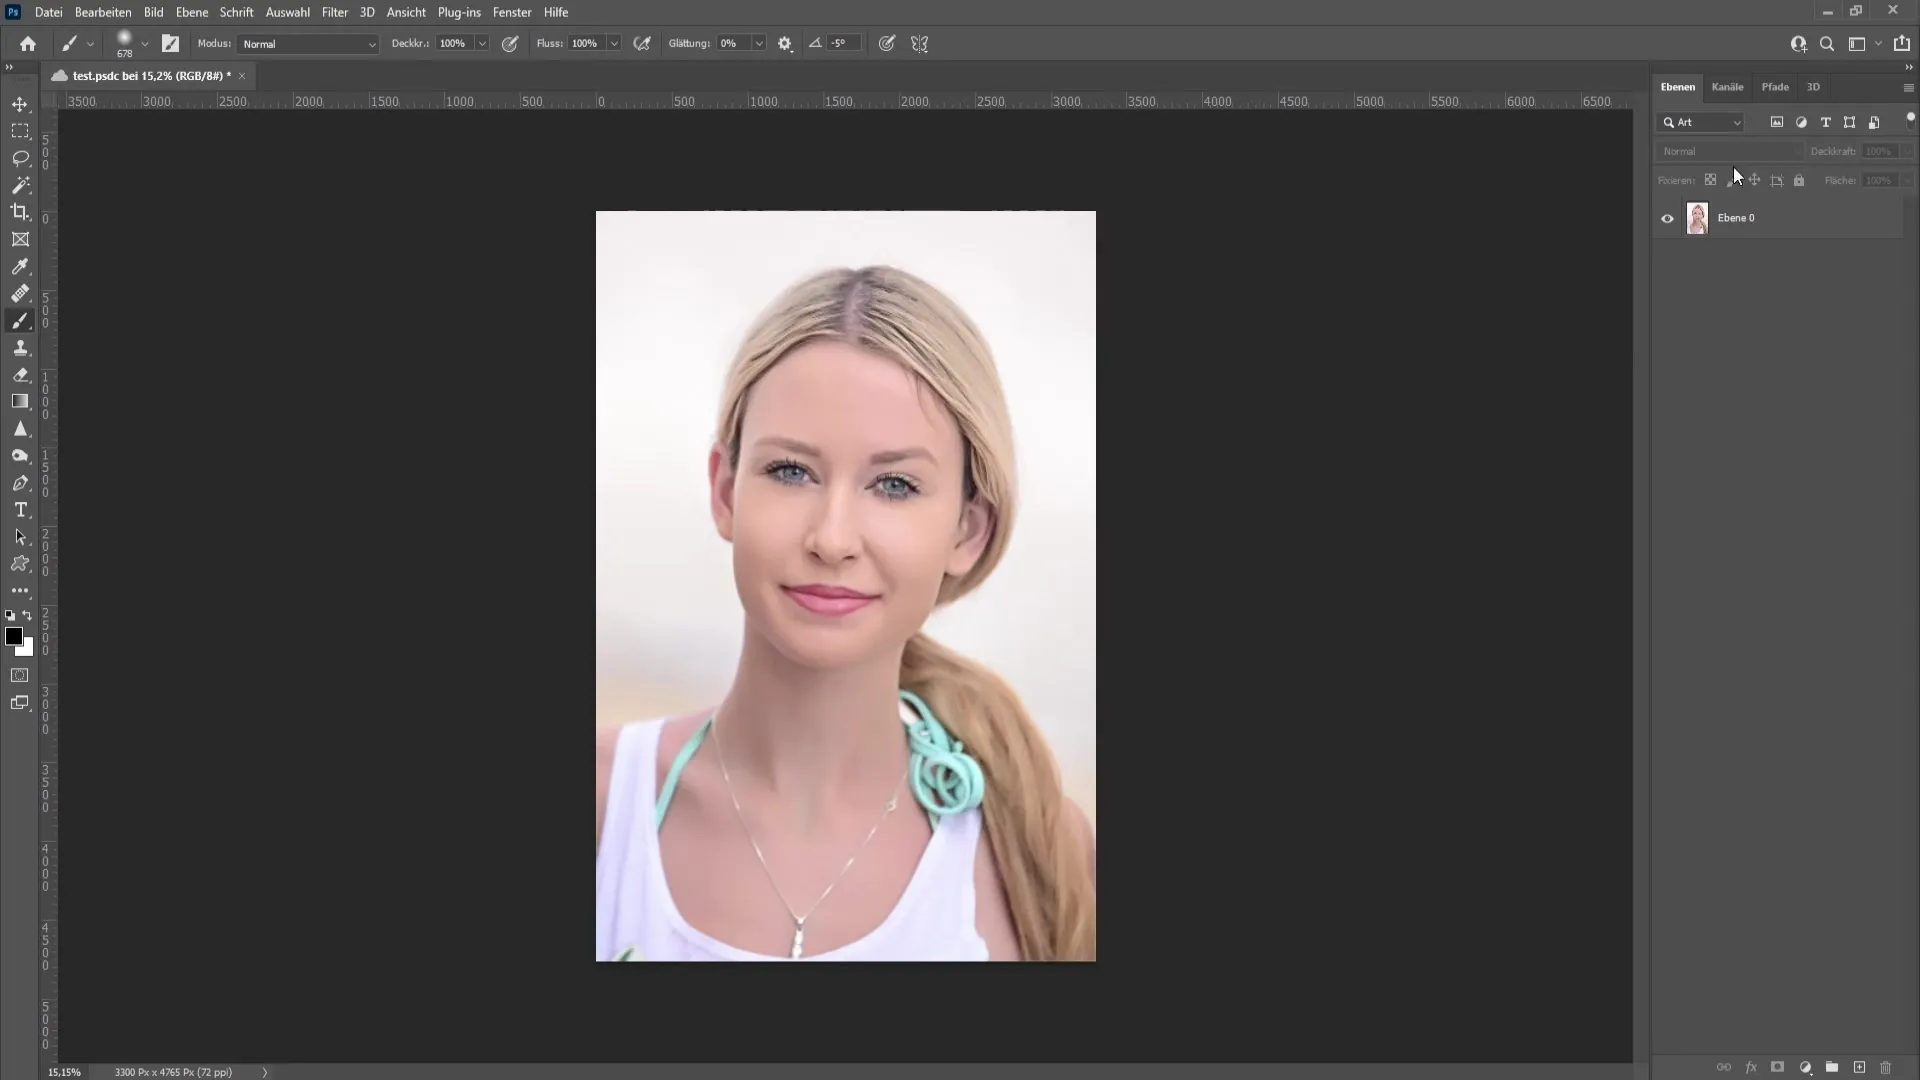The height and width of the screenshot is (1080, 1920).
Task: Select the Type tool
Action: (x=20, y=509)
